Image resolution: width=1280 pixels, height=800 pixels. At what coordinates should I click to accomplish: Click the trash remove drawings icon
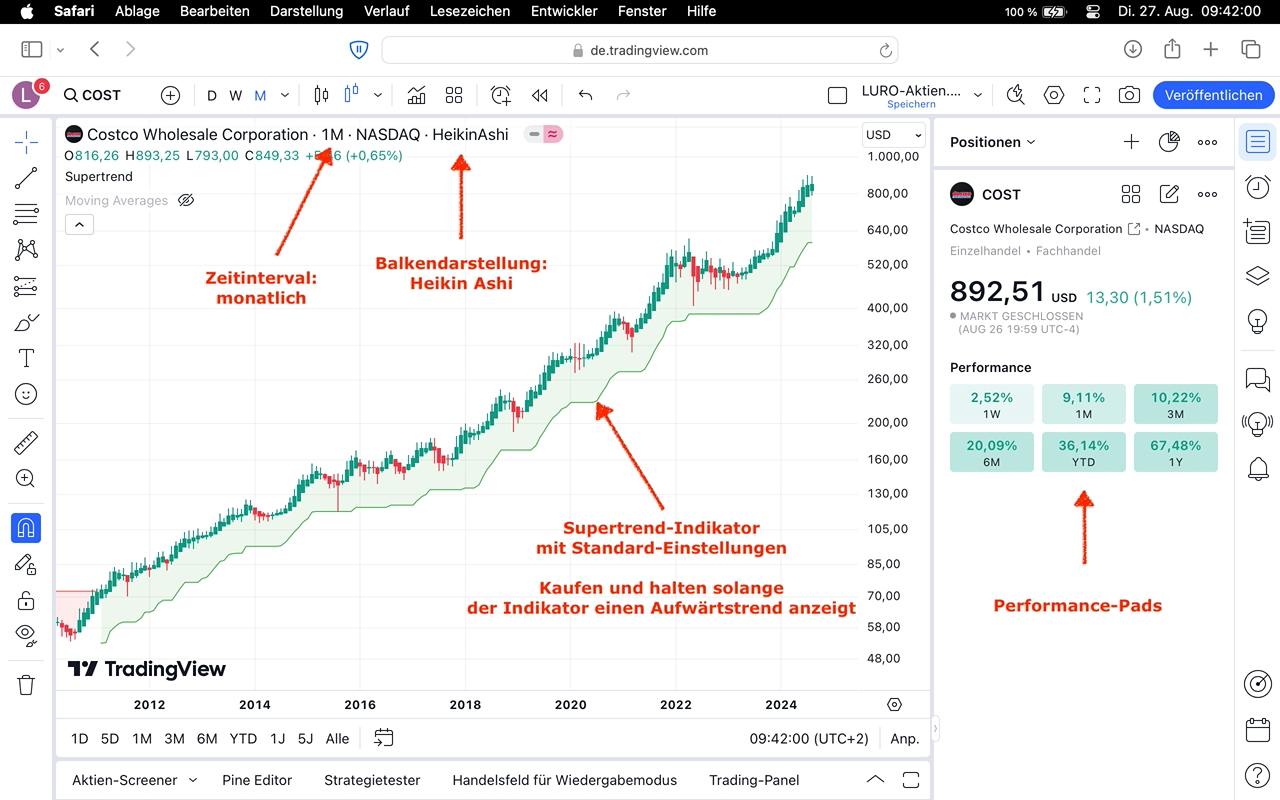pyautogui.click(x=26, y=685)
